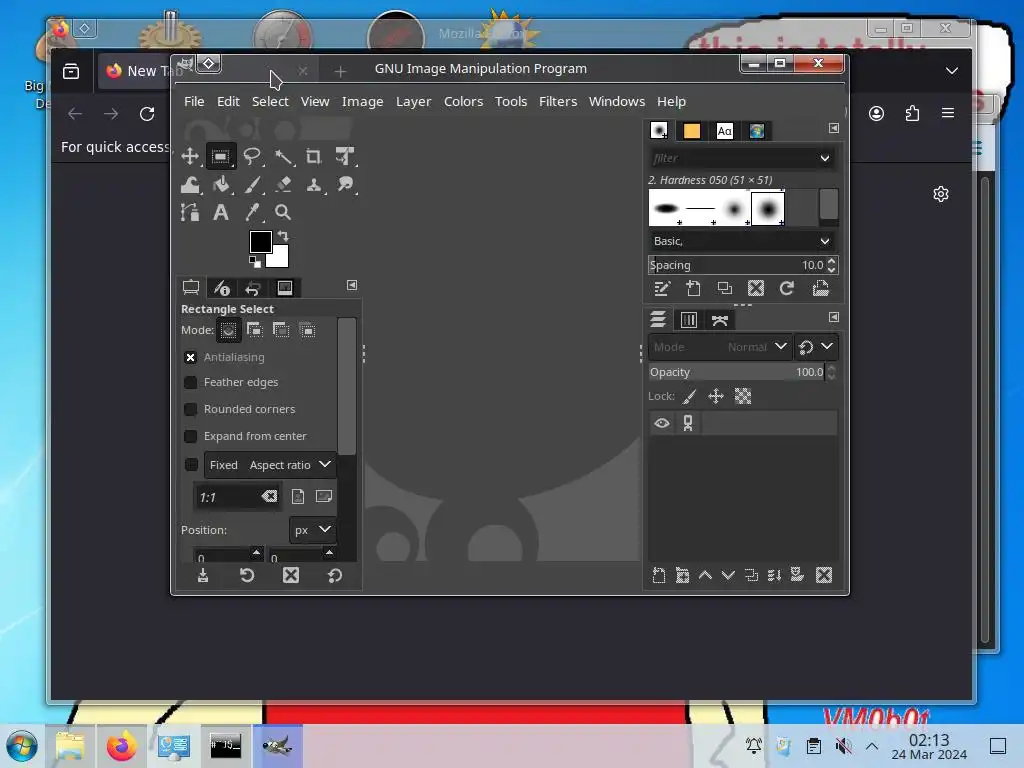1024x768 pixels.
Task: Select the Free Select lasso tool
Action: coord(252,156)
